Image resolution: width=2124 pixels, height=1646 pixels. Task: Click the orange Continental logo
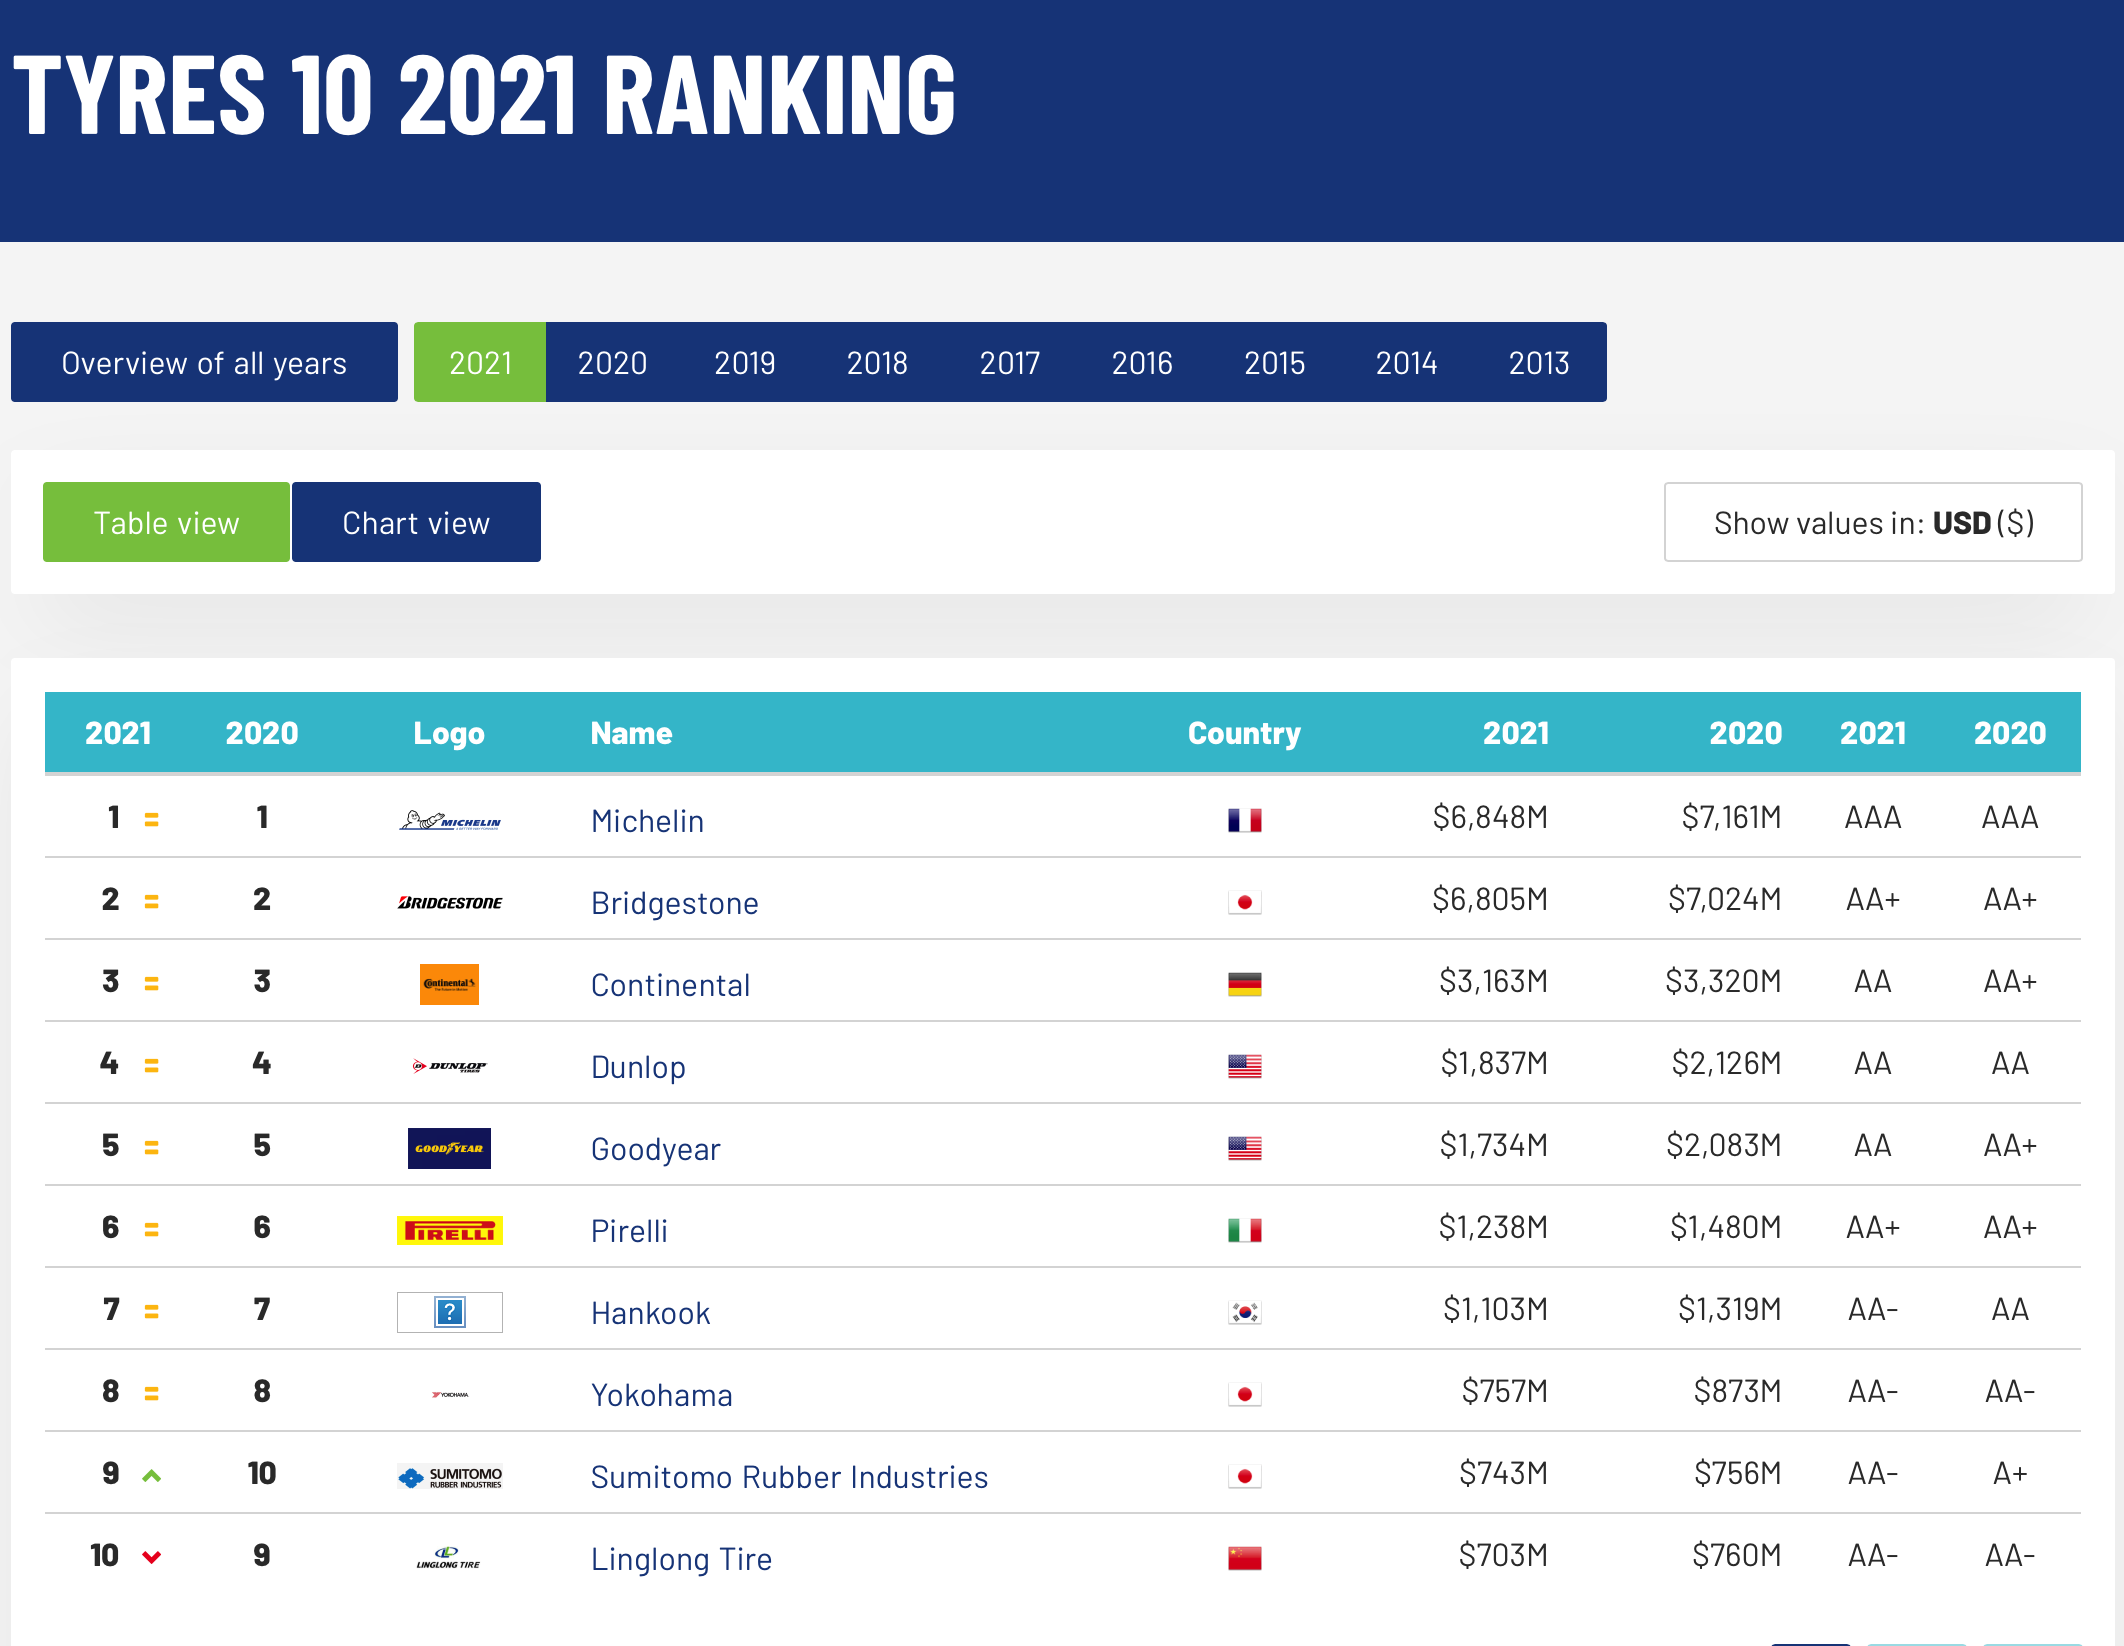(x=449, y=984)
